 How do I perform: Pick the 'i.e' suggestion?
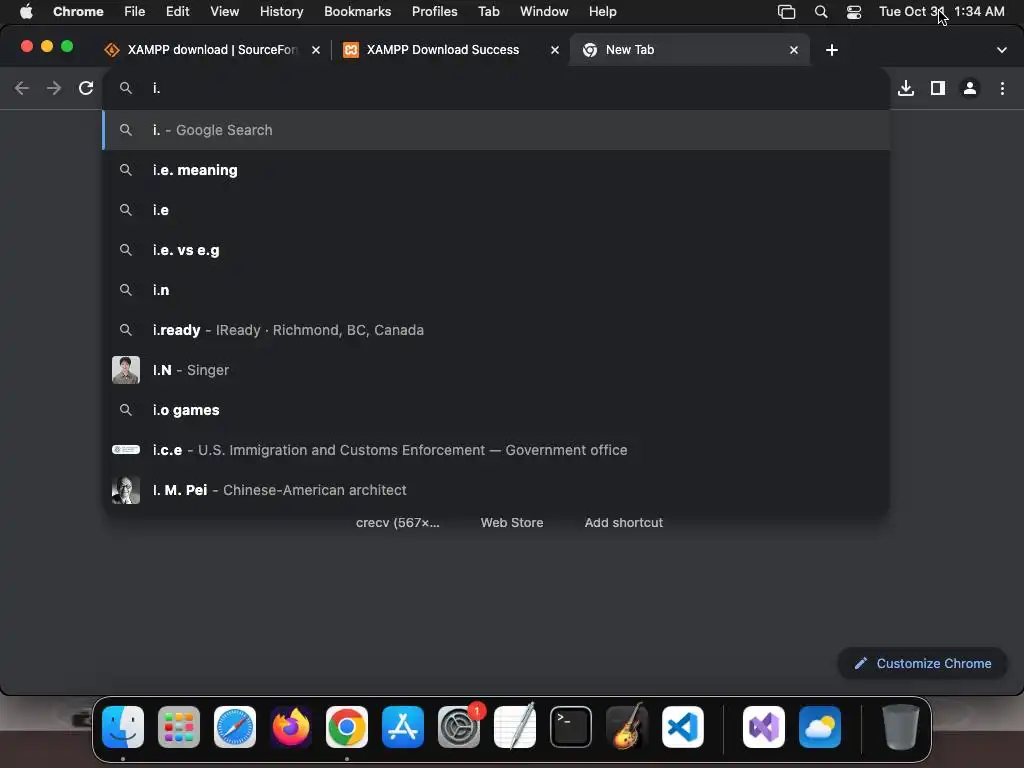(x=496, y=210)
